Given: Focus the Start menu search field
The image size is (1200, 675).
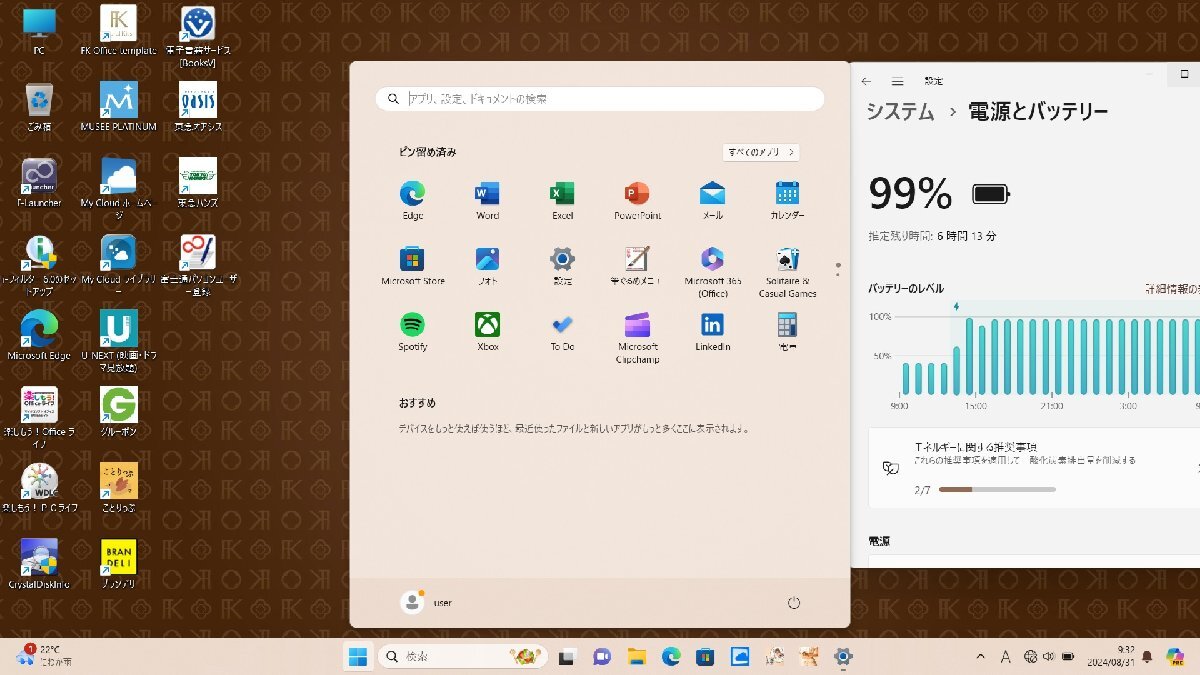Looking at the screenshot, I should [x=600, y=99].
